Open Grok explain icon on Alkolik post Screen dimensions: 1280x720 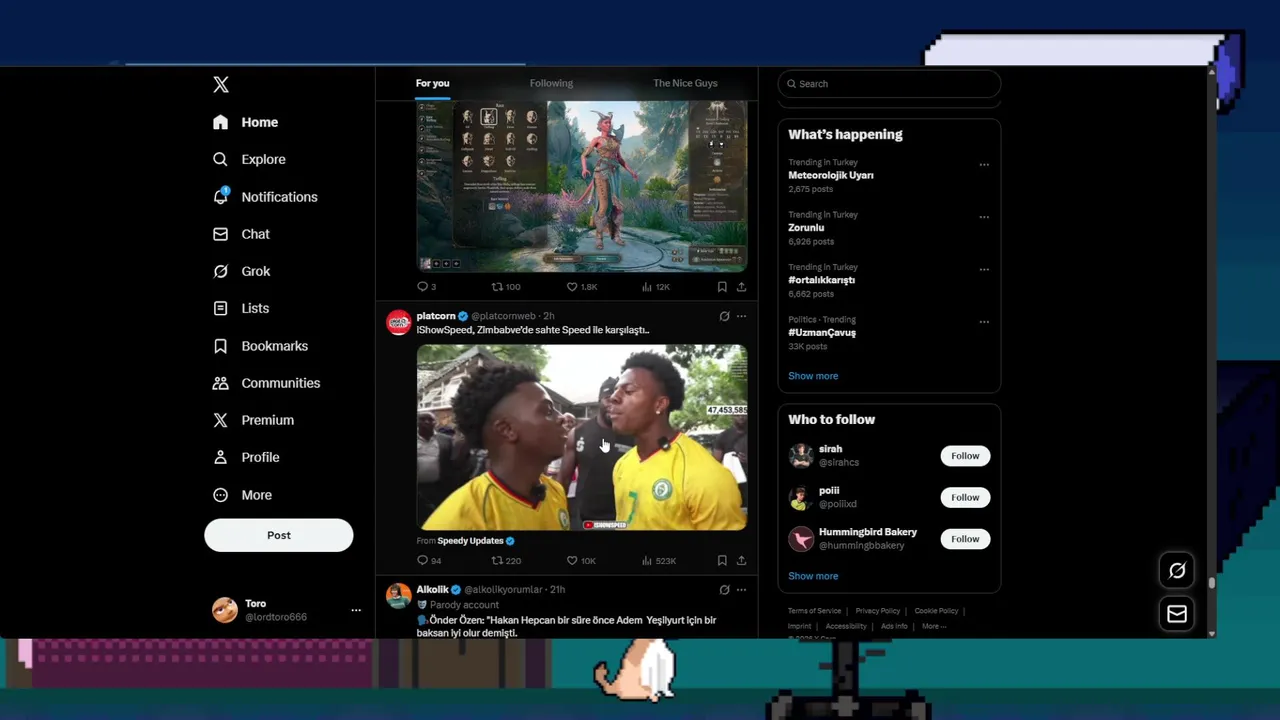pos(724,590)
